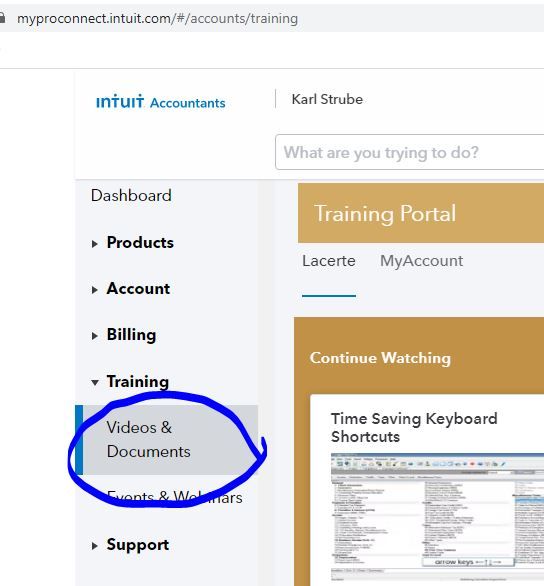
Task: Select Events & Webinars under Training
Action: point(174,497)
